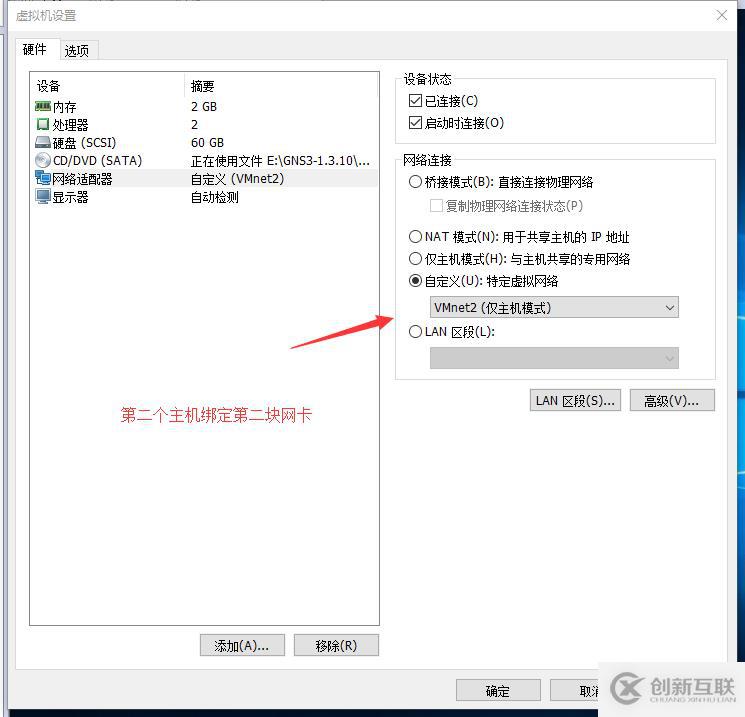Switch to the 选项 tab
Image resolution: width=745 pixels, height=717 pixels.
(x=77, y=50)
